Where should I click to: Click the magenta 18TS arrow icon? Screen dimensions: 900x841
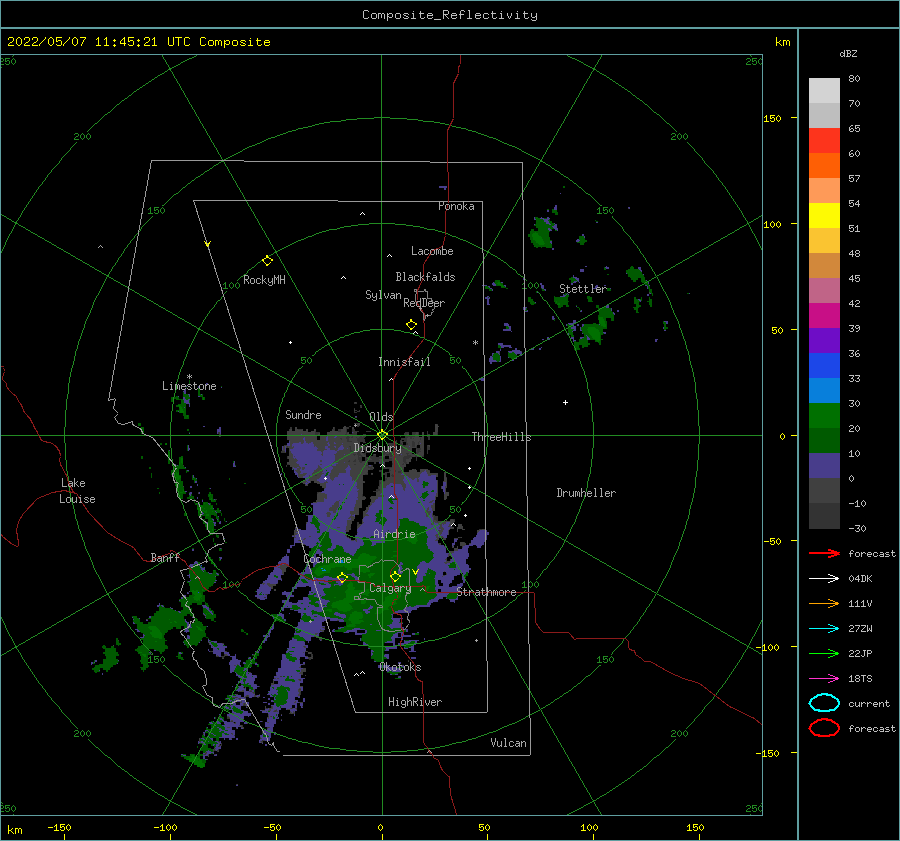pos(824,679)
